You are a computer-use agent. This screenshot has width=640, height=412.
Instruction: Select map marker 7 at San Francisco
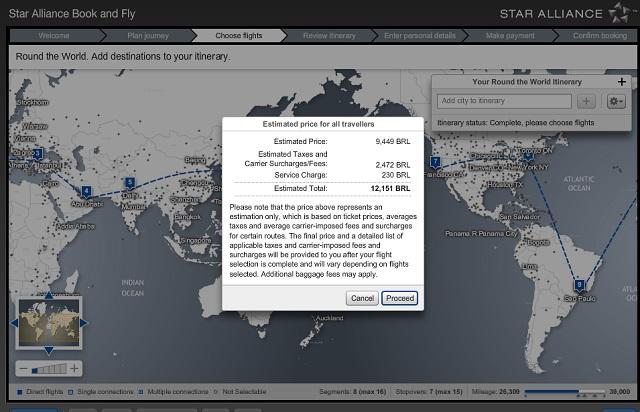(x=436, y=162)
